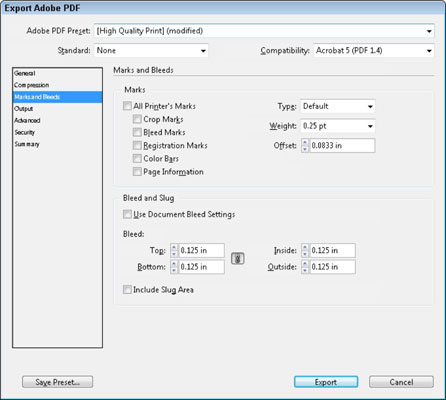Open the Adobe PDF Preset dropdown
The image size is (446, 400).
pyautogui.click(x=264, y=31)
